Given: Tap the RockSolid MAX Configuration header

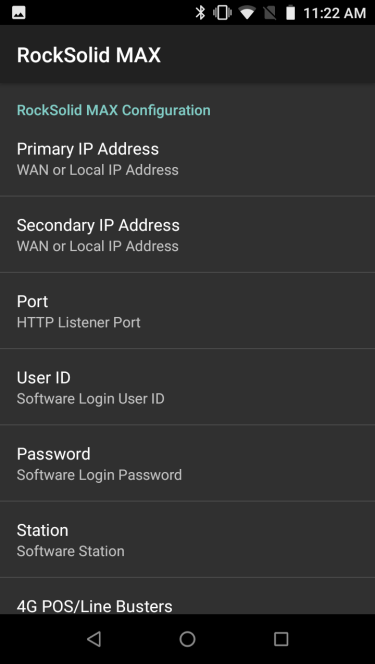Looking at the screenshot, I should [x=113, y=110].
